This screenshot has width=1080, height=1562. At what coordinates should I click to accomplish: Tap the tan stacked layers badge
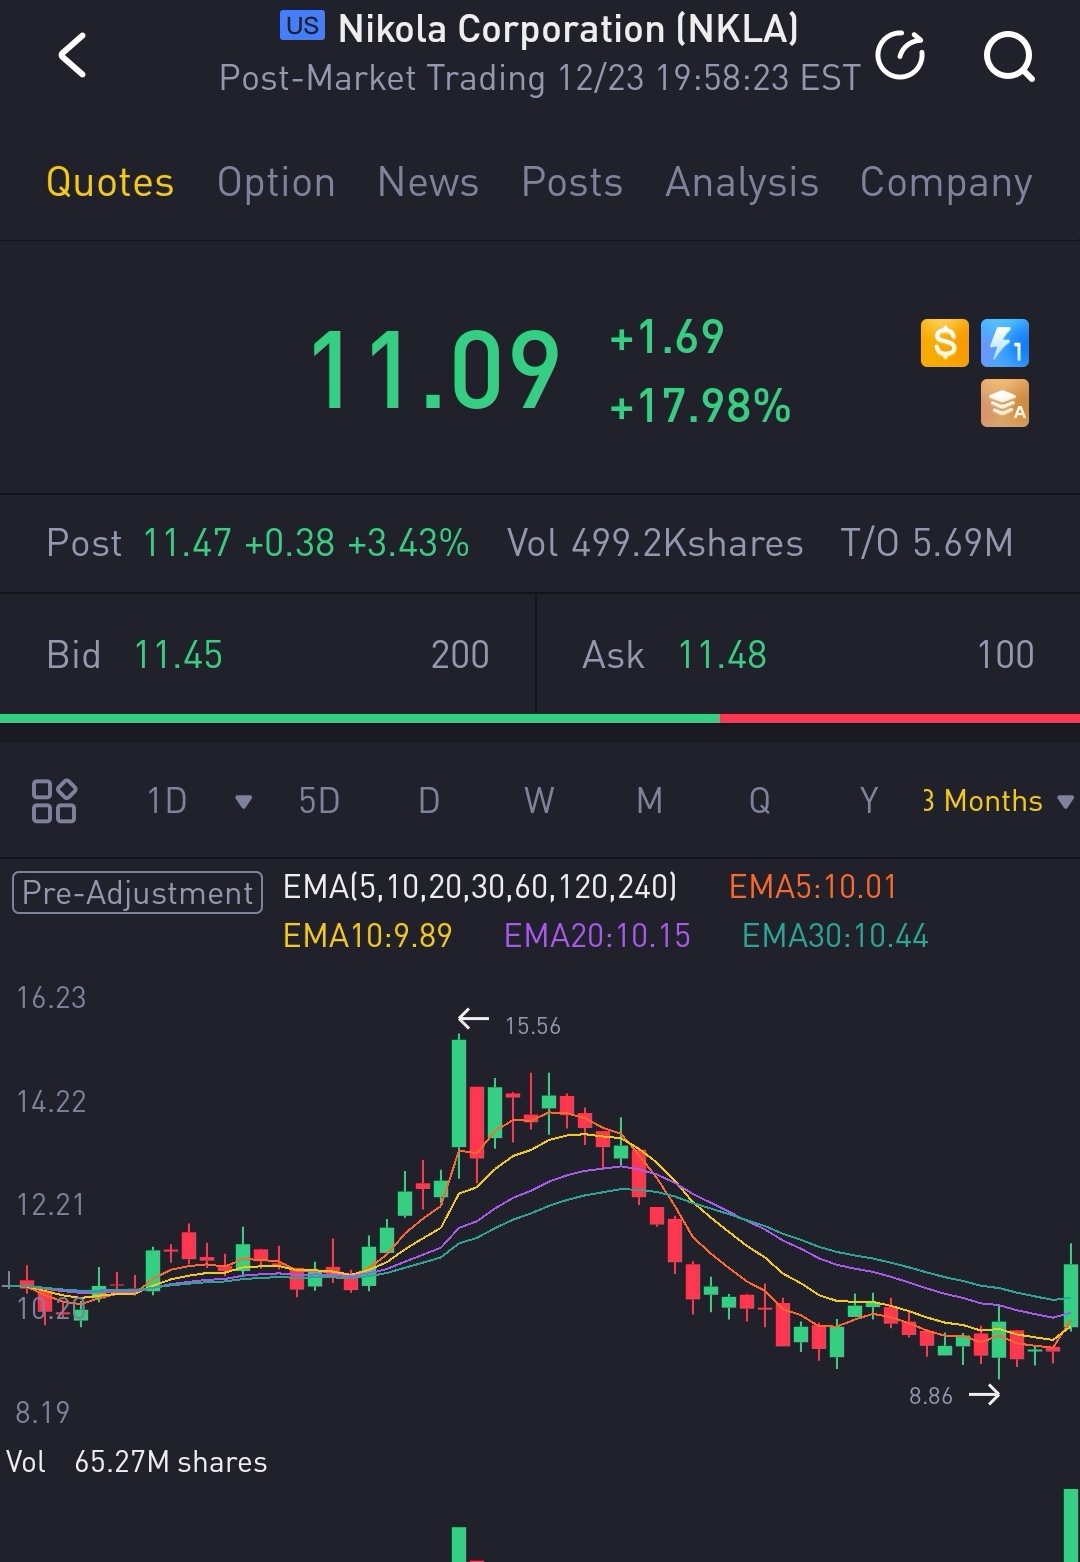pyautogui.click(x=1005, y=404)
